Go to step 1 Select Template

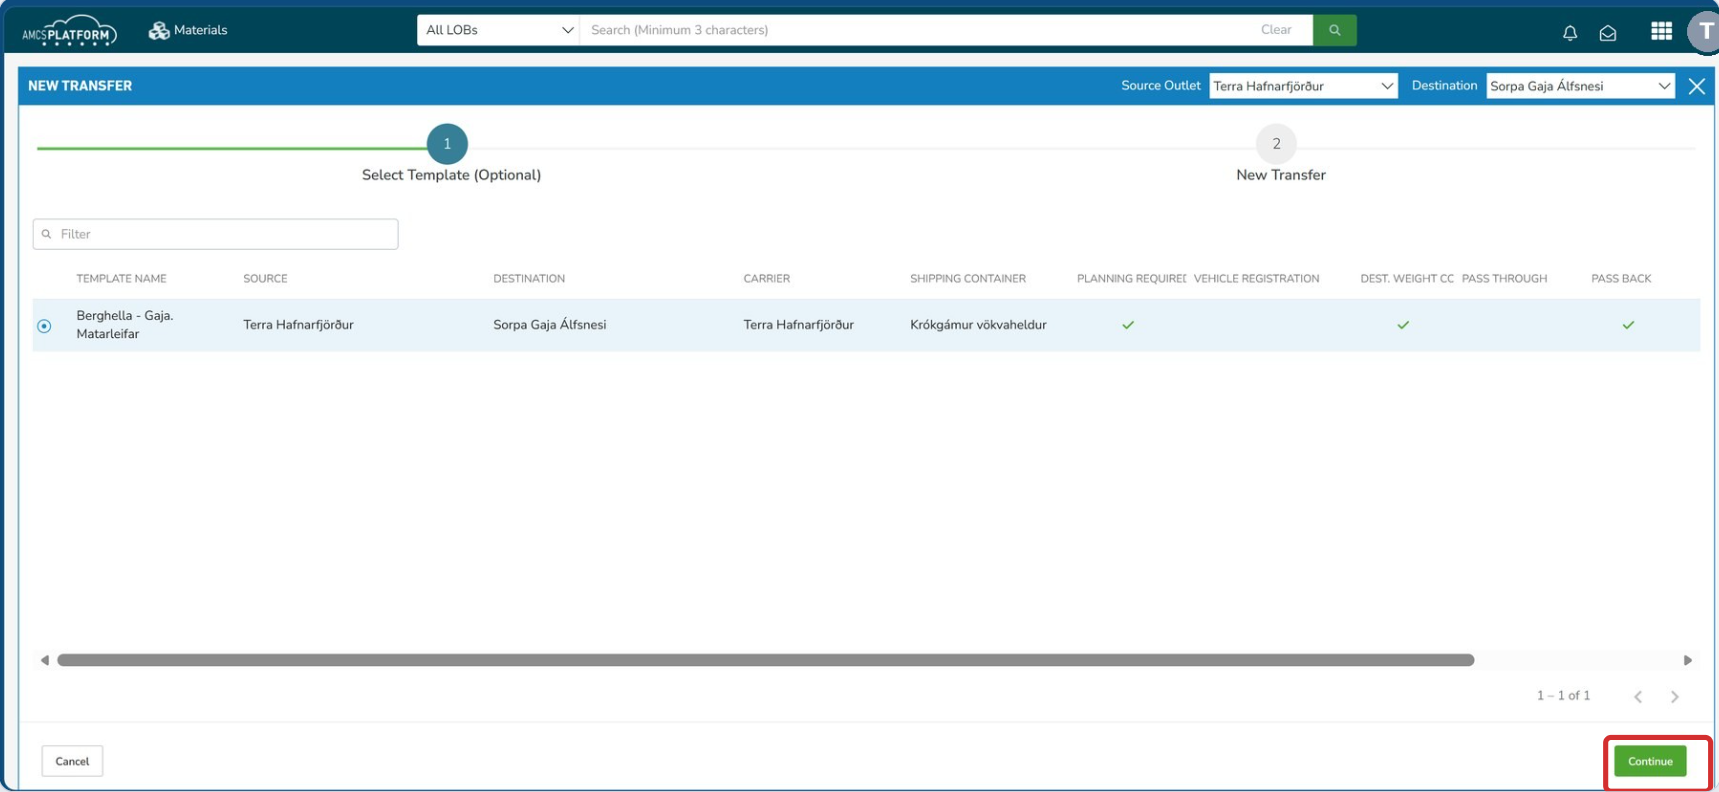[x=447, y=144]
